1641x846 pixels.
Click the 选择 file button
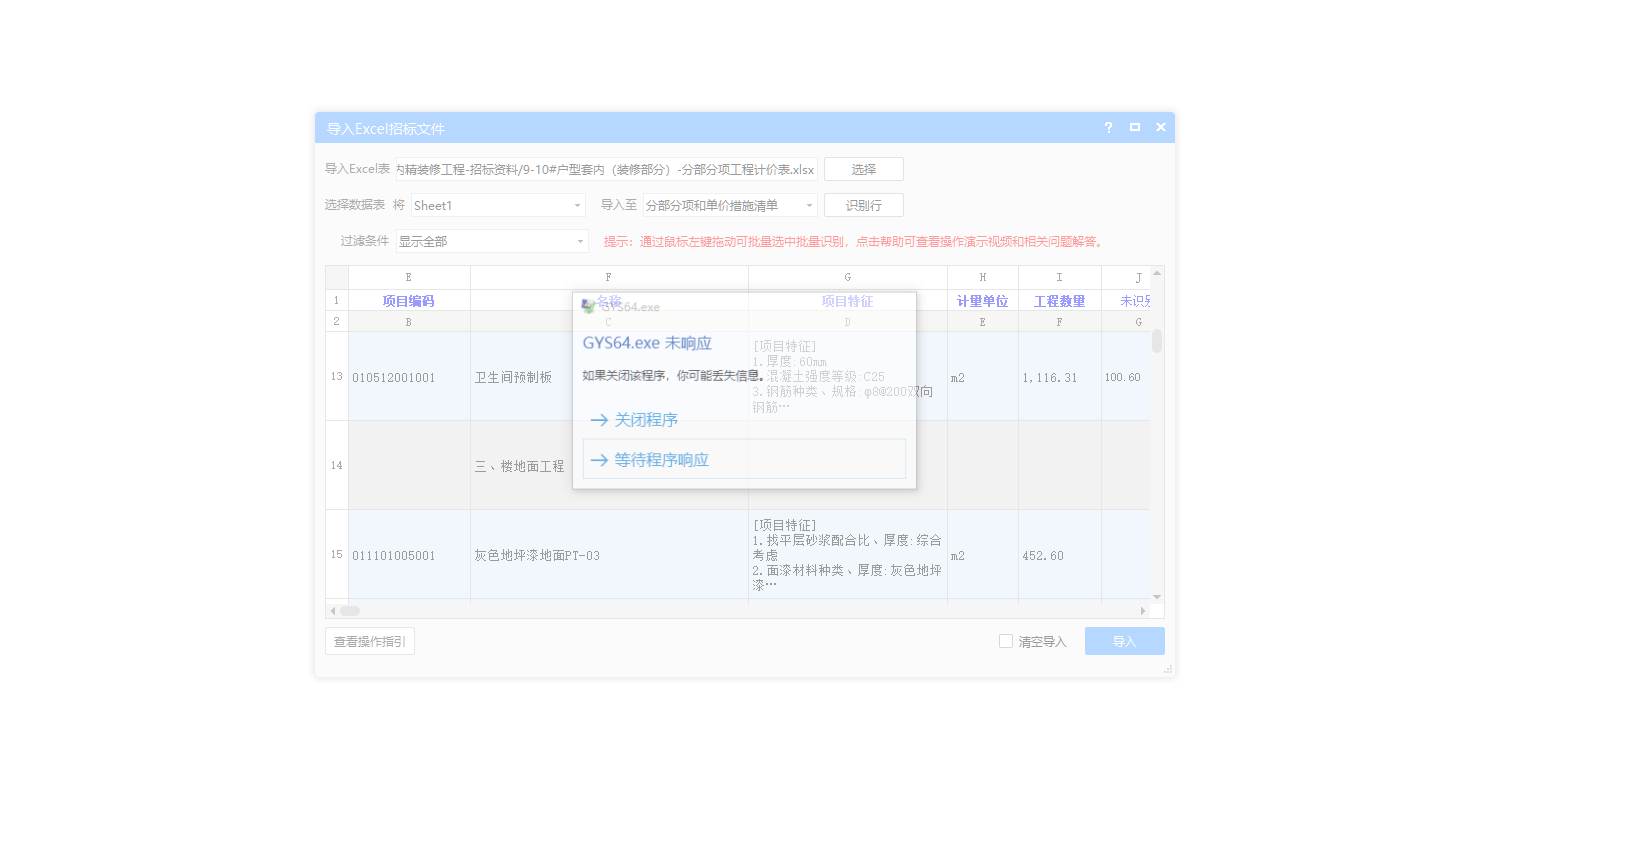(x=864, y=169)
